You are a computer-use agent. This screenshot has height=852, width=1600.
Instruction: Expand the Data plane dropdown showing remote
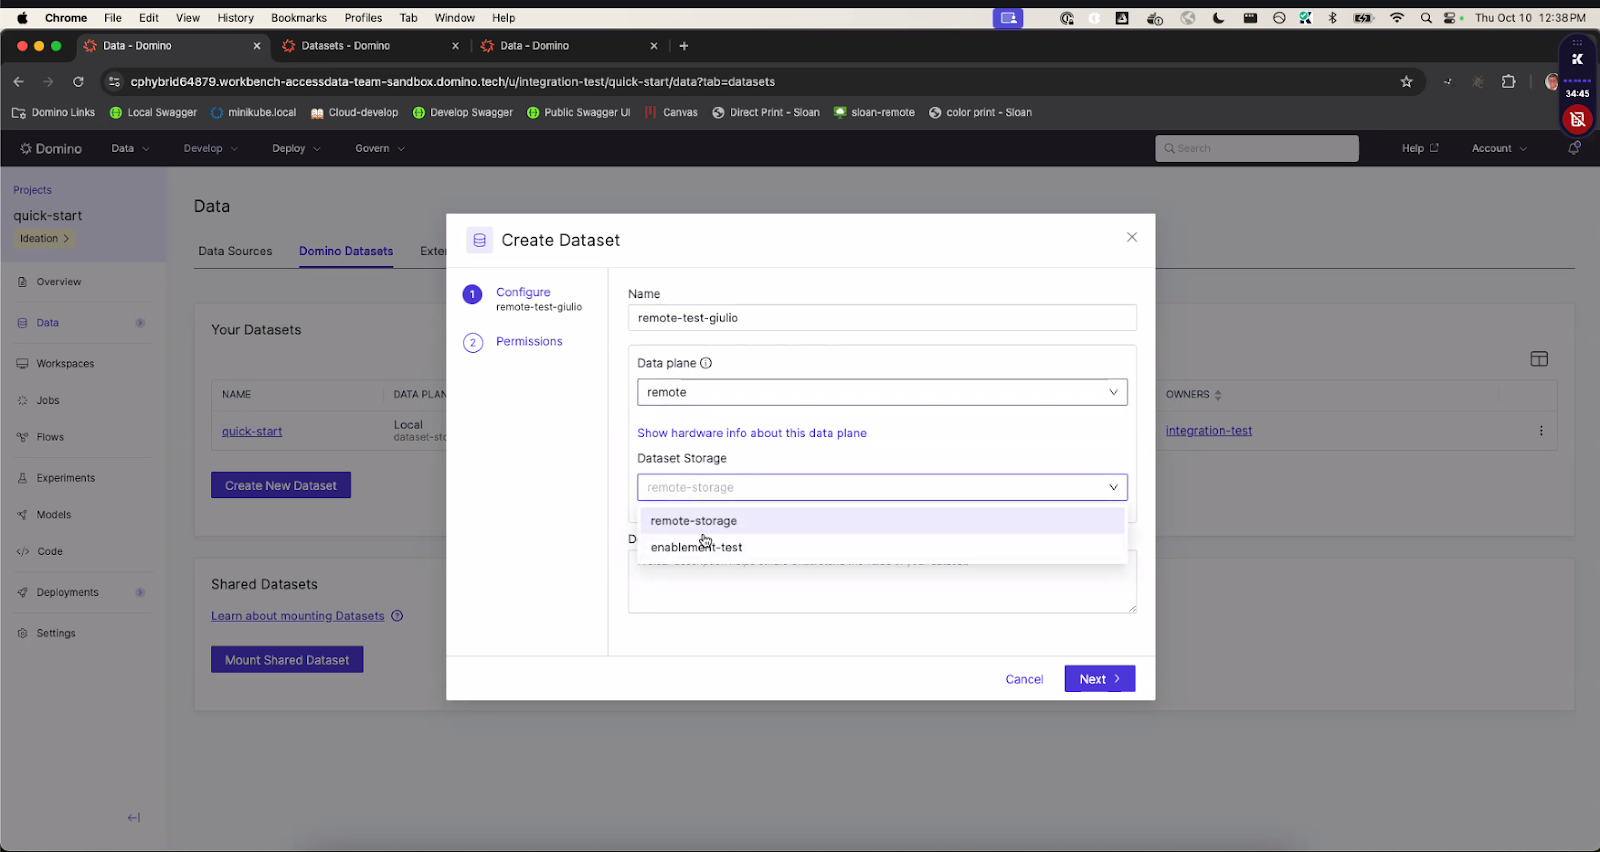pyautogui.click(x=882, y=392)
